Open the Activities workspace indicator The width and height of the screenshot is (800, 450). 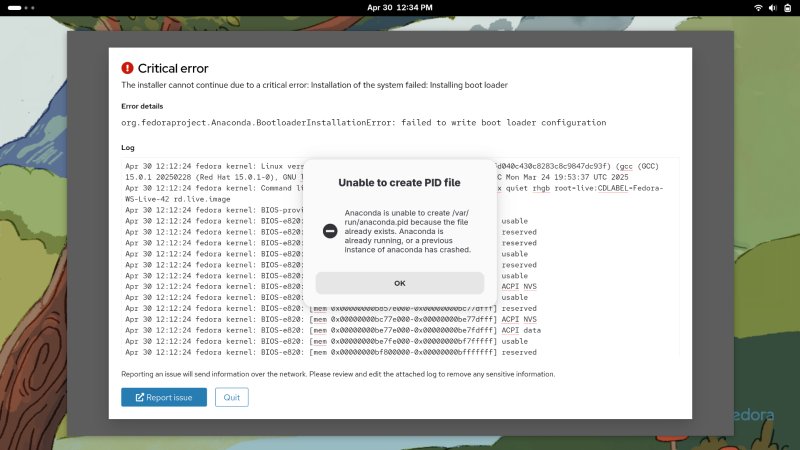[x=21, y=8]
